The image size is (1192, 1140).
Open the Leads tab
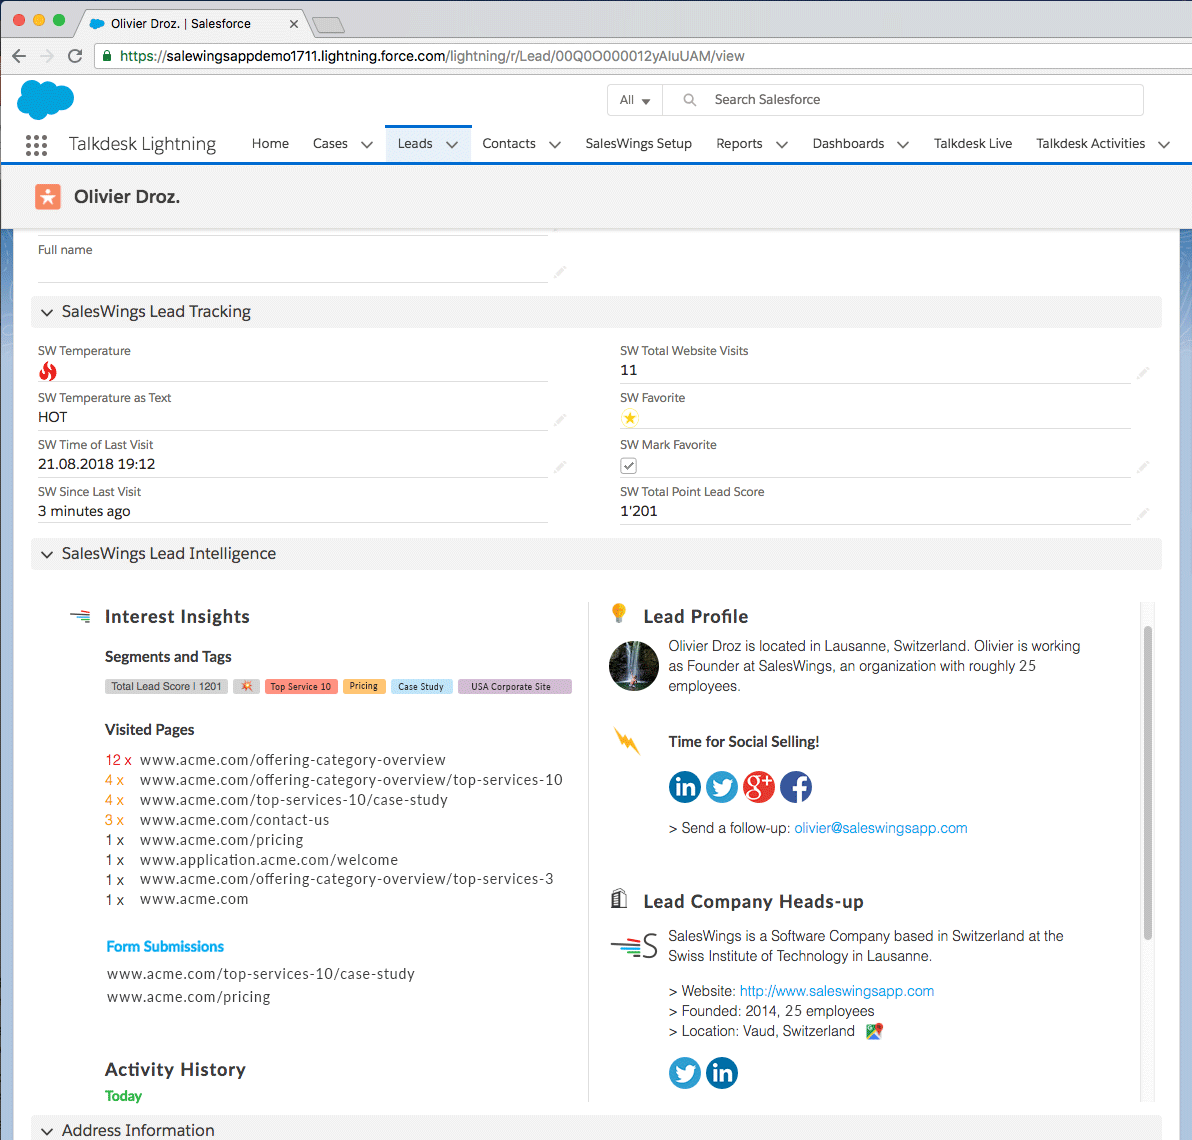(x=415, y=144)
